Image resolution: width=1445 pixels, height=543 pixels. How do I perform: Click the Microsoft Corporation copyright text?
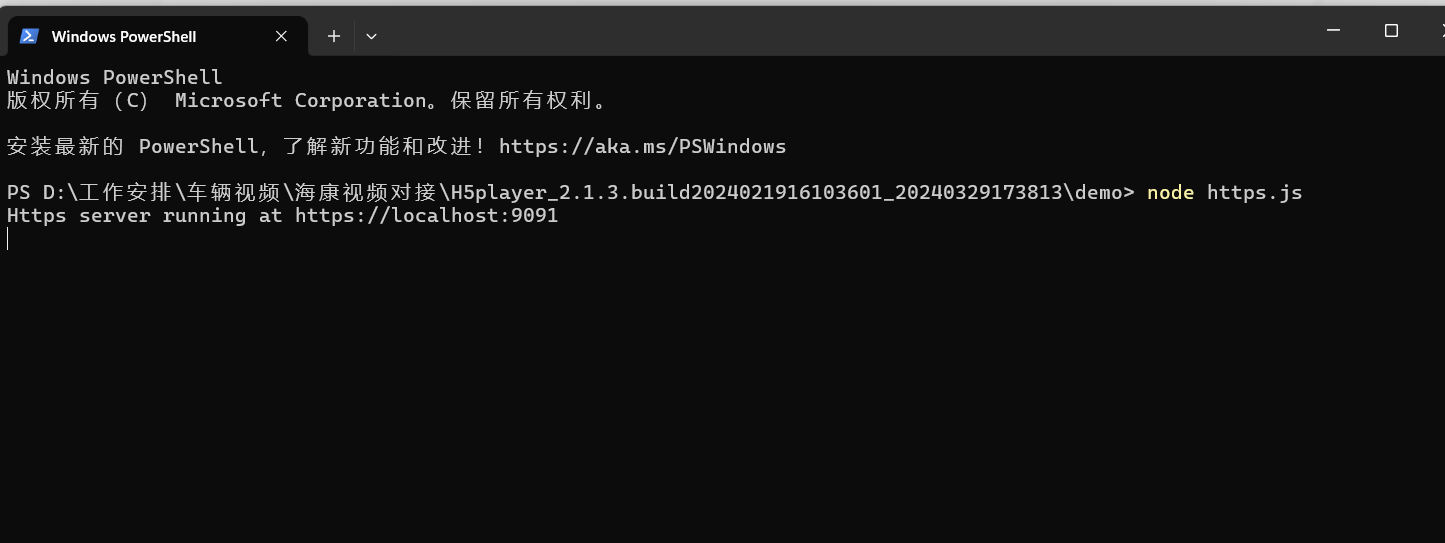pos(301,101)
